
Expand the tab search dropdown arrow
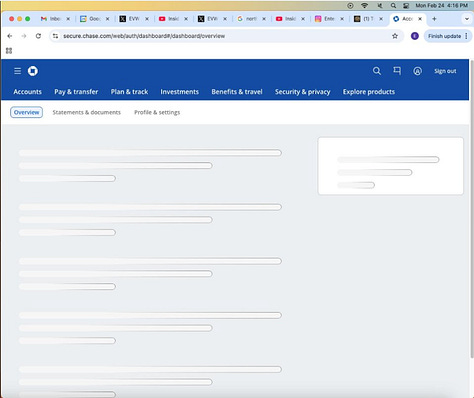(x=467, y=19)
